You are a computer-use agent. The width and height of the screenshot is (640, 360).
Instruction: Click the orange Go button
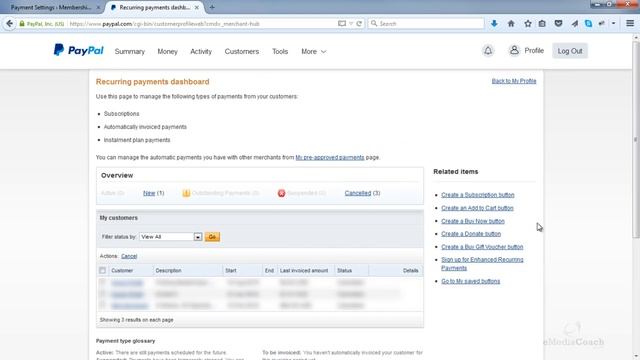click(212, 237)
